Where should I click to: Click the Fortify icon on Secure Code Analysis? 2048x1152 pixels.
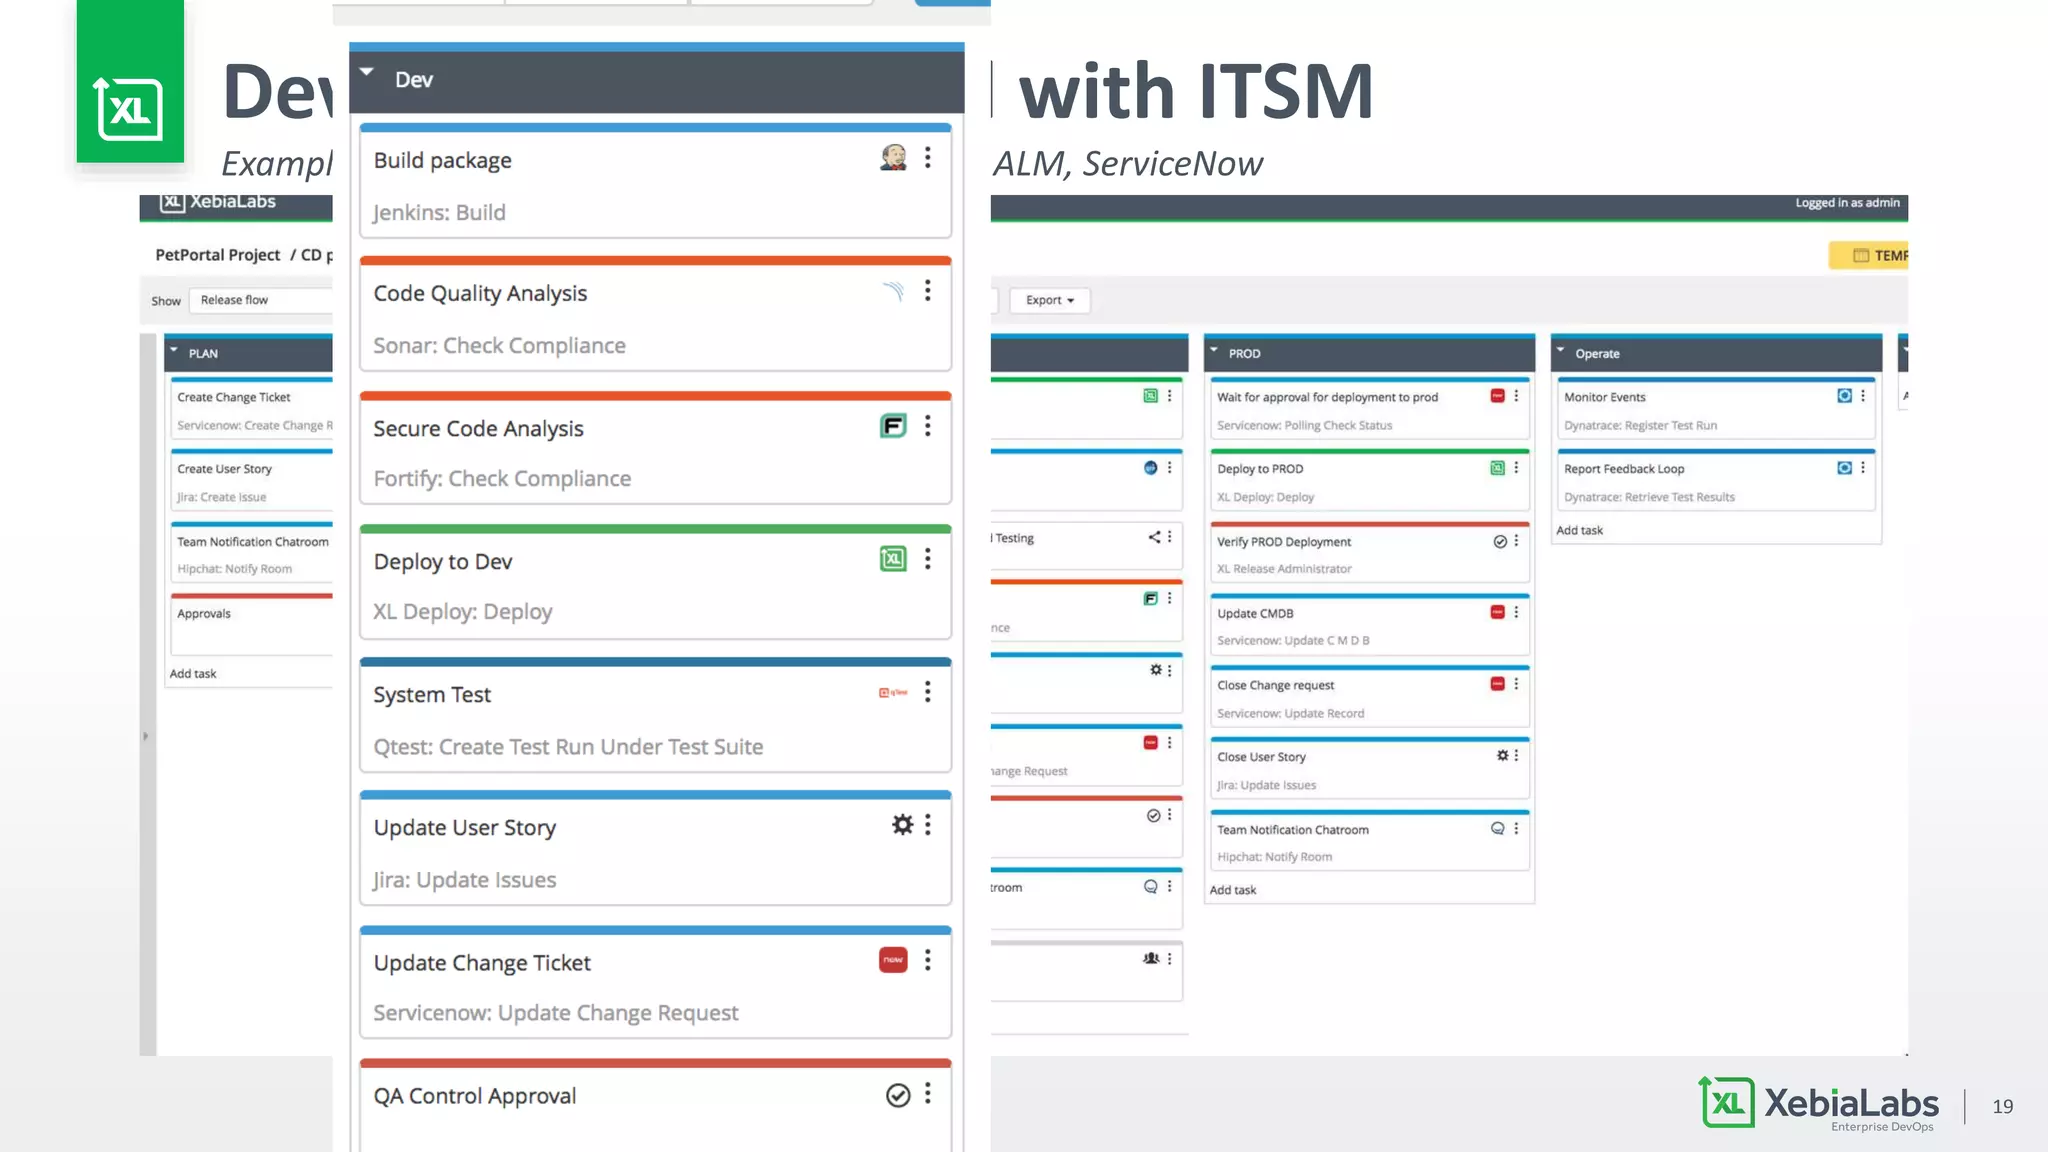click(893, 426)
